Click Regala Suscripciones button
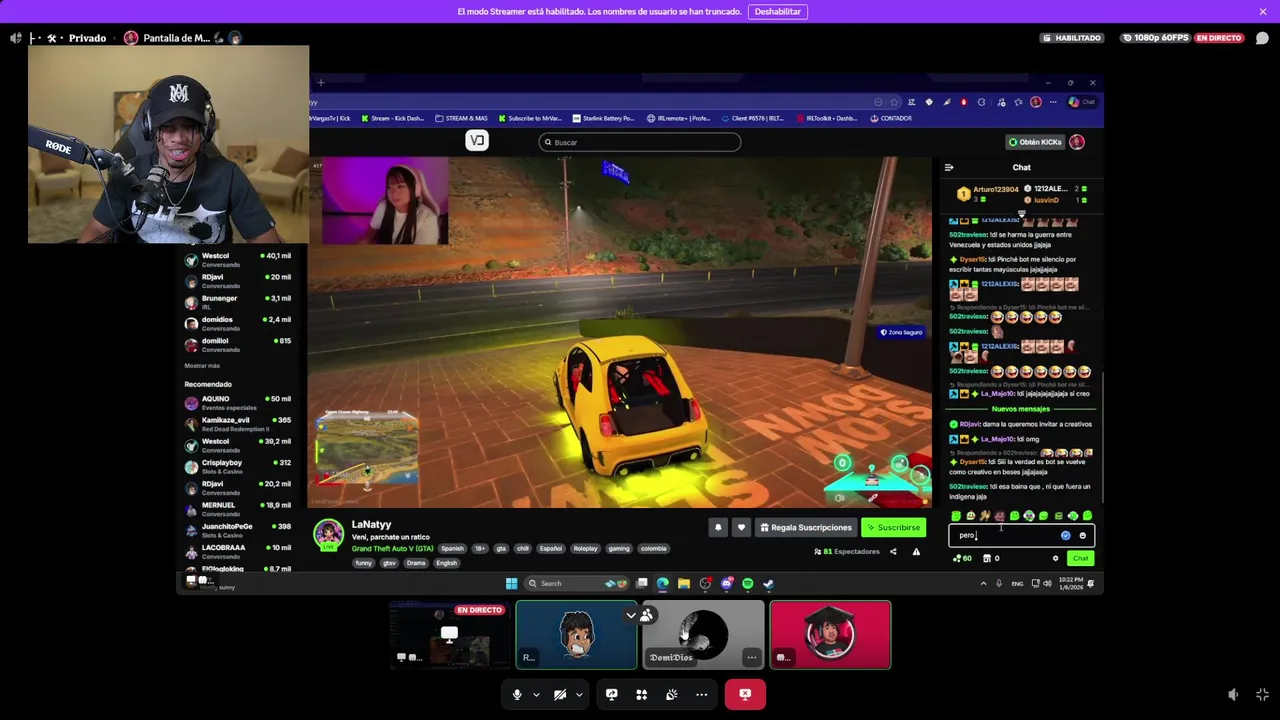1280x720 pixels. point(806,528)
